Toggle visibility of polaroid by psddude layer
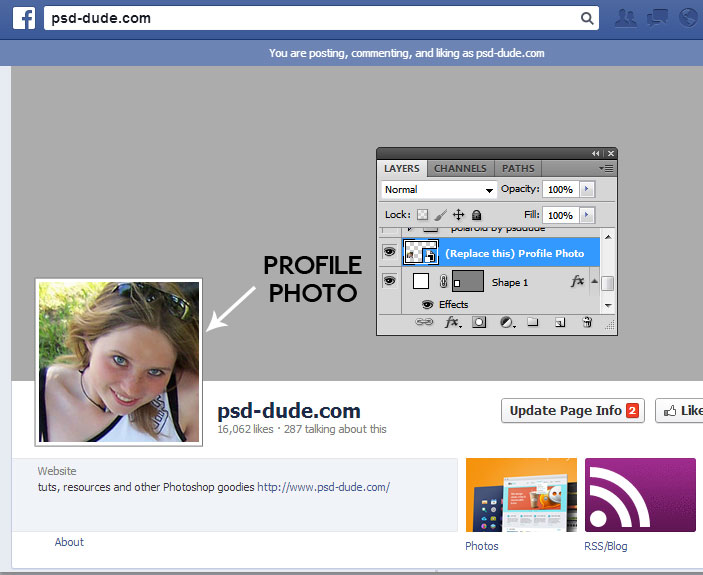703x575 pixels. point(389,230)
